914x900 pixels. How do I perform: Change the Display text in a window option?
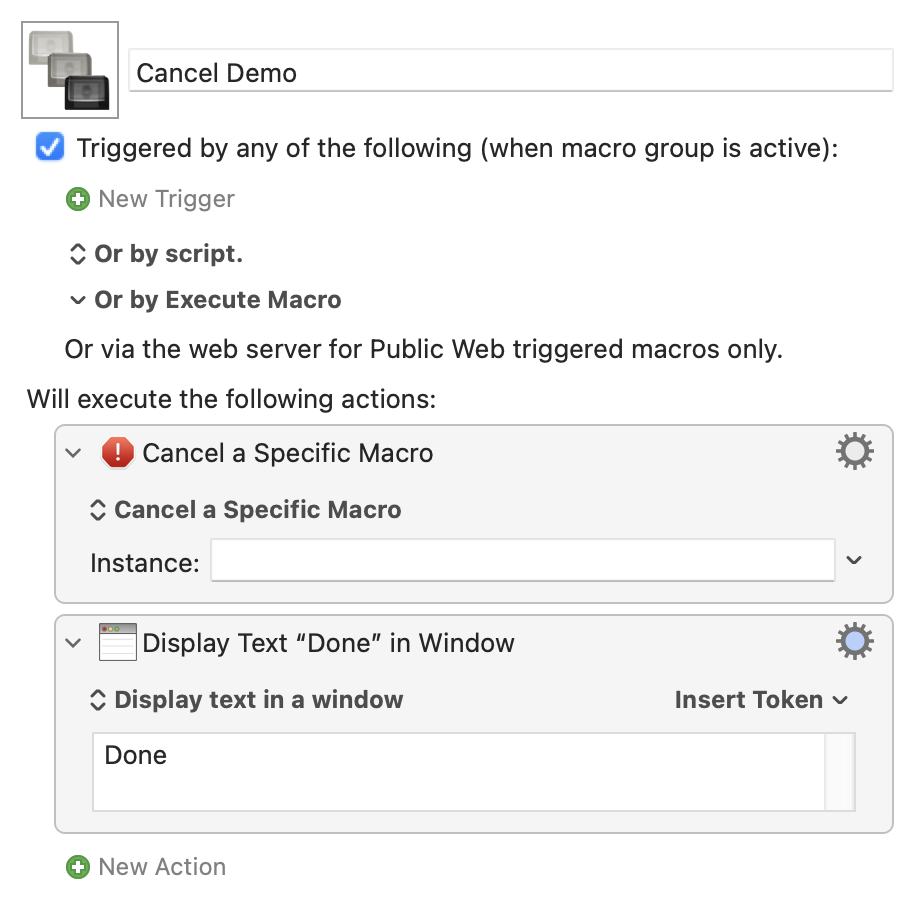247,699
